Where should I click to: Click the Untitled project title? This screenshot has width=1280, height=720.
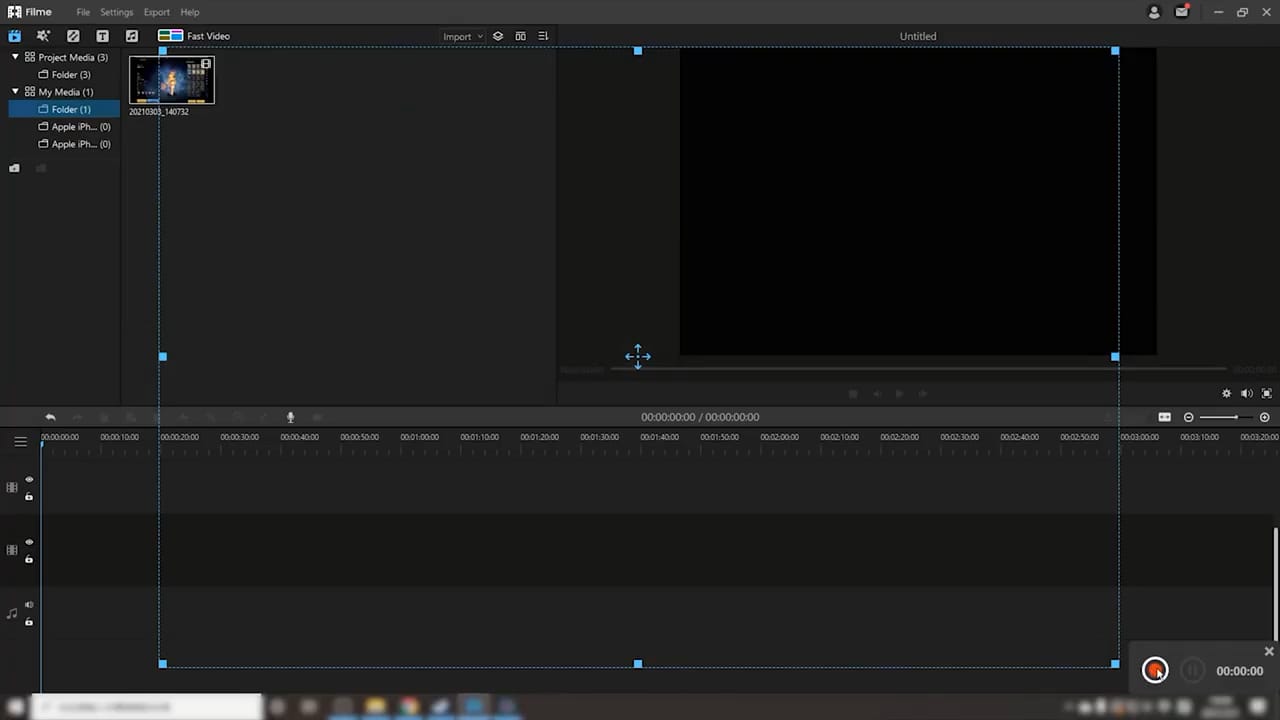click(x=918, y=36)
